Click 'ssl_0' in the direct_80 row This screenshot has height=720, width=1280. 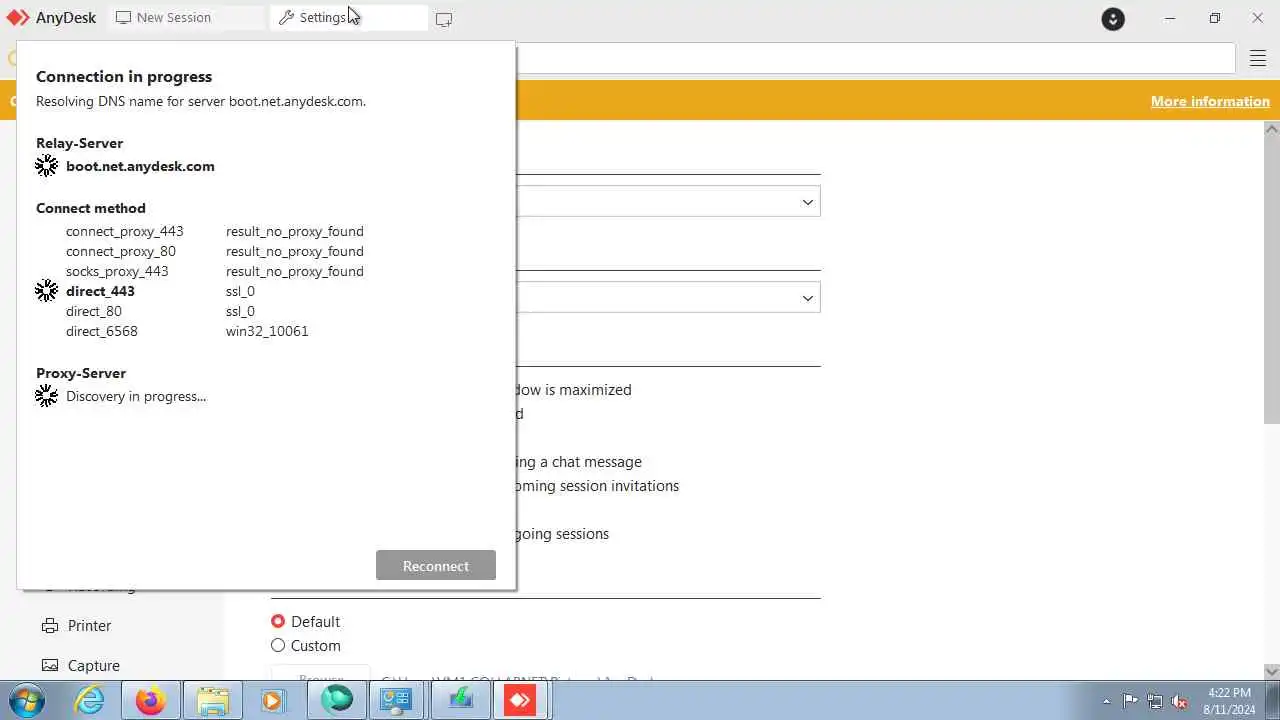240,311
